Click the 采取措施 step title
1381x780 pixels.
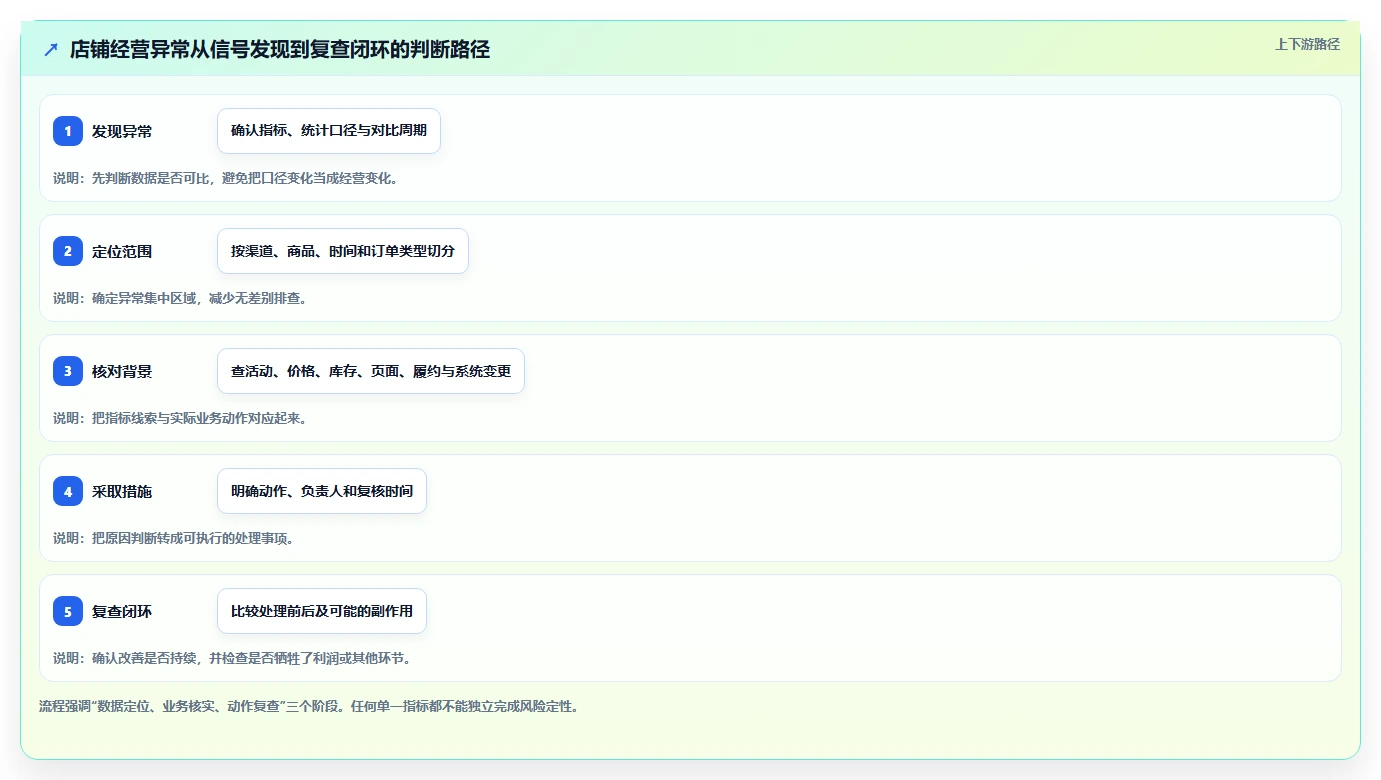[x=122, y=491]
